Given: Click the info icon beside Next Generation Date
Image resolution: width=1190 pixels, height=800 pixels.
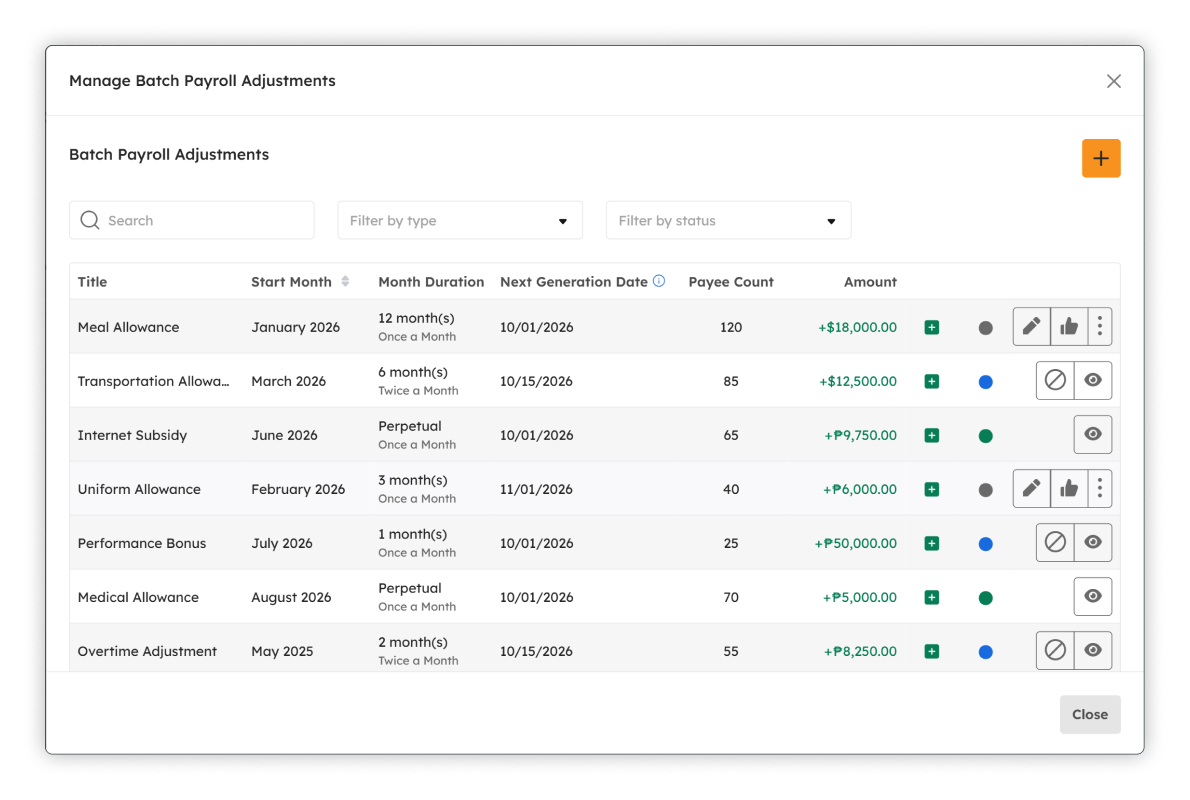Looking at the screenshot, I should tap(659, 281).
